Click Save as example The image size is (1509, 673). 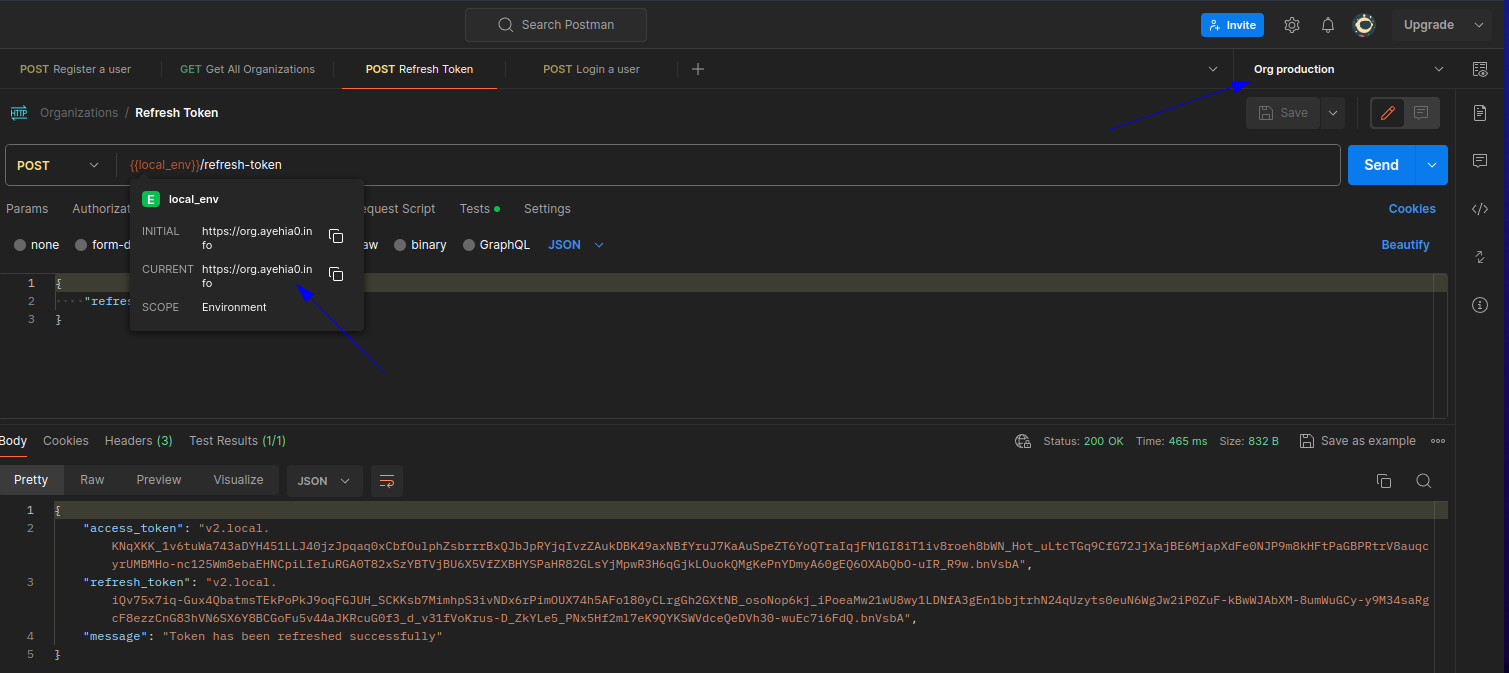(x=1357, y=441)
